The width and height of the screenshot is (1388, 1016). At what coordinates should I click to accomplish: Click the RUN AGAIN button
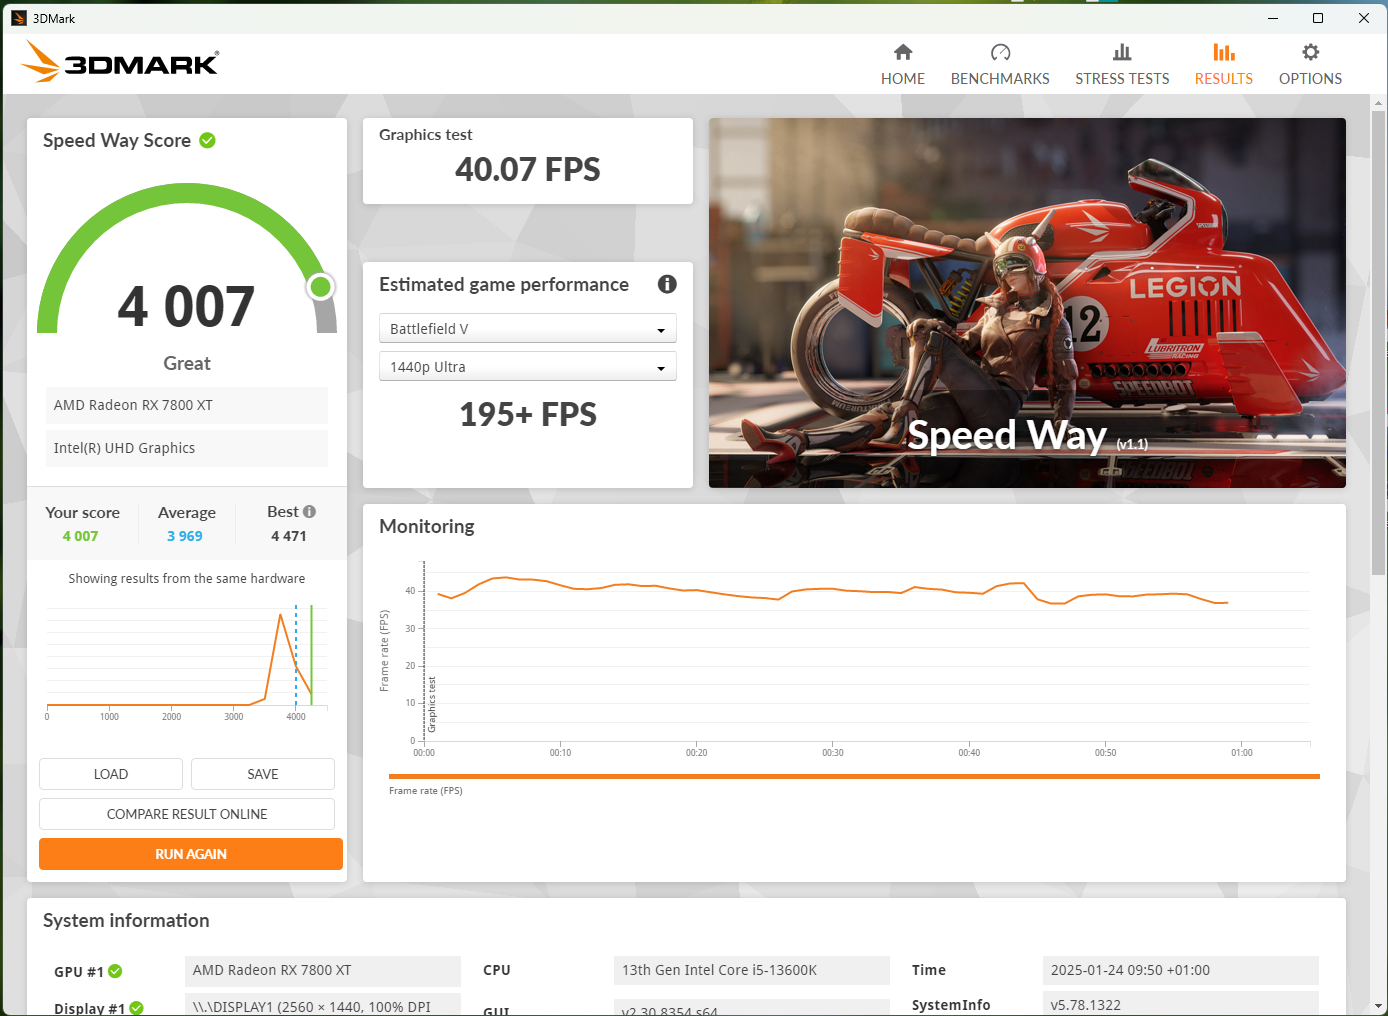point(191,854)
